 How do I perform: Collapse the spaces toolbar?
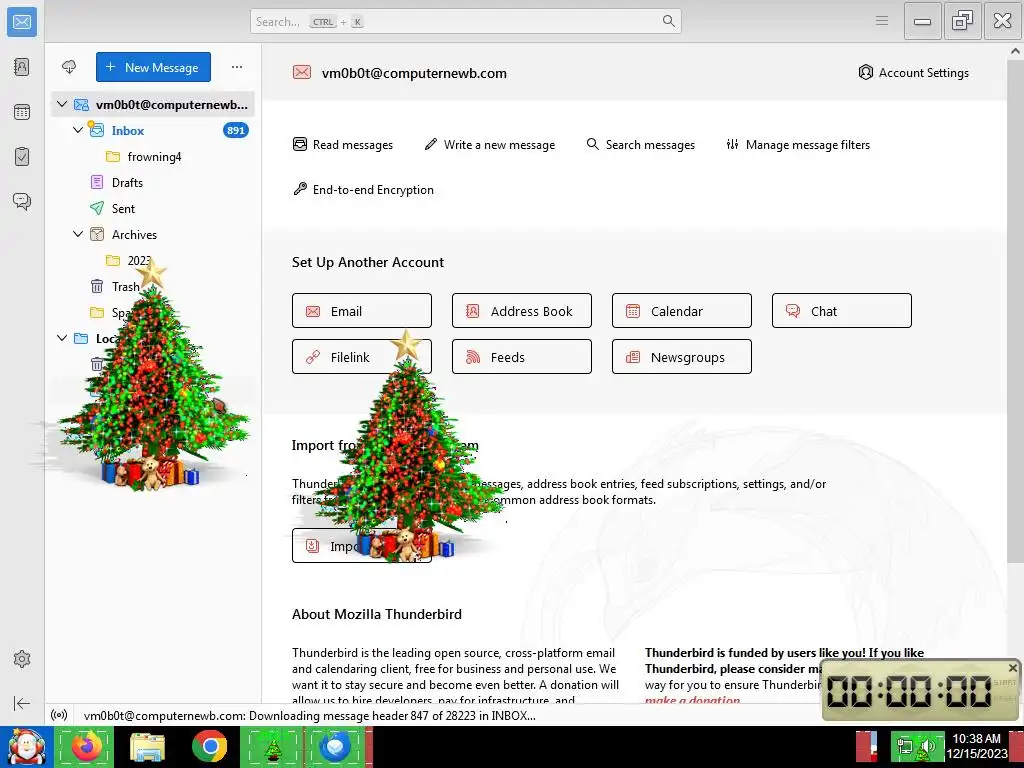(x=22, y=703)
